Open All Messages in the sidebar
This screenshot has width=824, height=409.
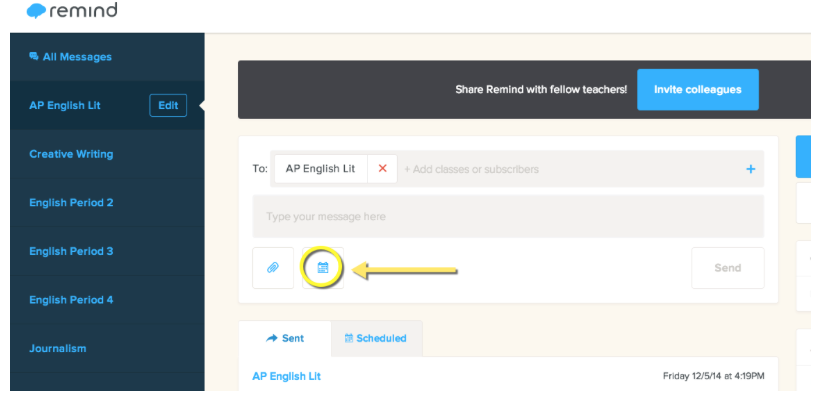pyautogui.click(x=70, y=57)
